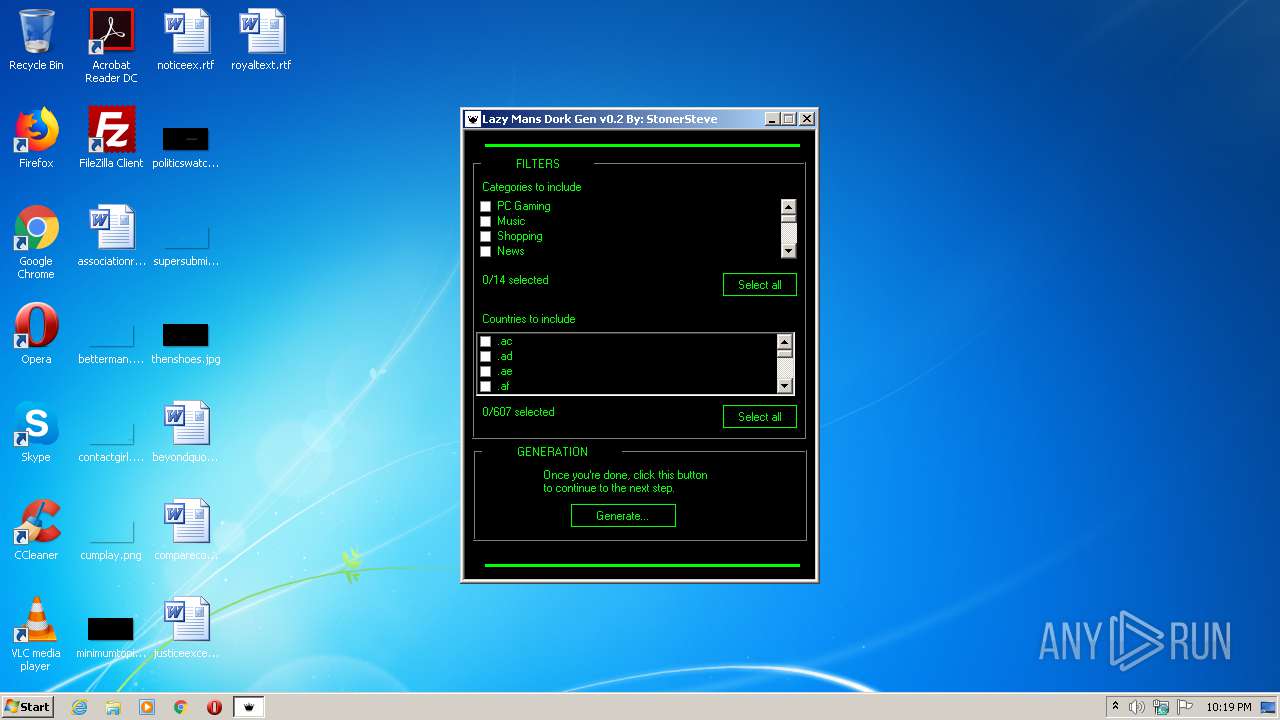Click categories list scroll-up arrow
Image resolution: width=1280 pixels, height=720 pixels.
[788, 208]
